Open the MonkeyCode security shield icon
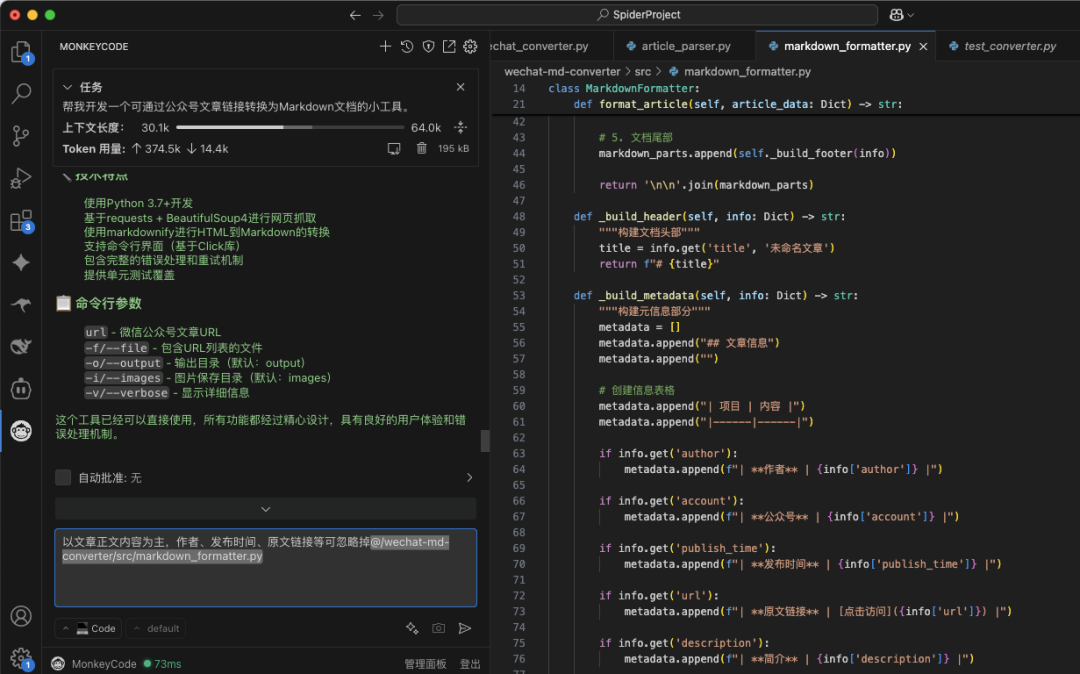The width and height of the screenshot is (1080, 674). [x=428, y=46]
